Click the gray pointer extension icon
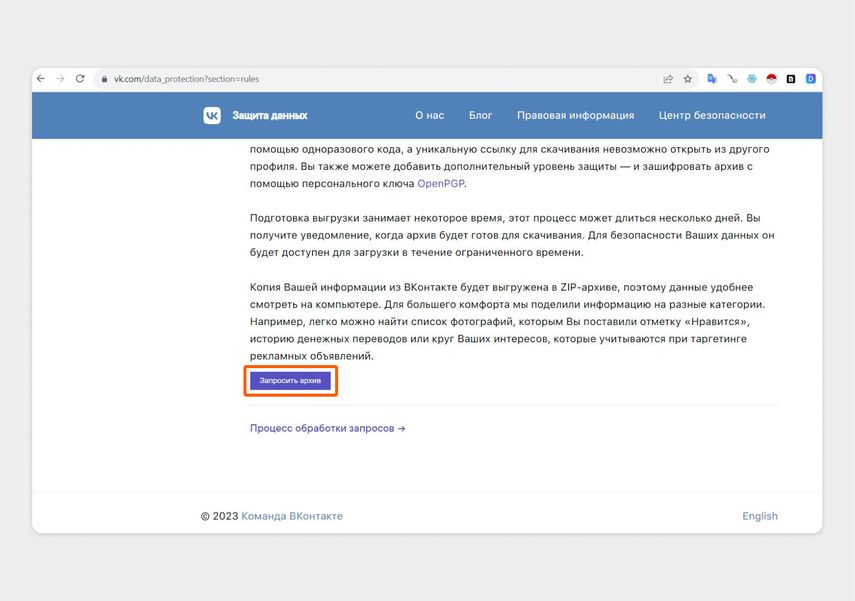 click(732, 79)
